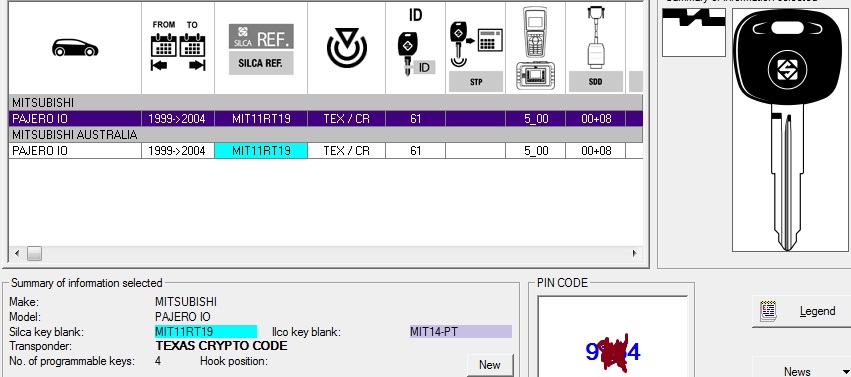Image resolution: width=851 pixels, height=377 pixels.
Task: Click the cyan MIT11RT19 cell in table
Action: pyautogui.click(x=261, y=151)
